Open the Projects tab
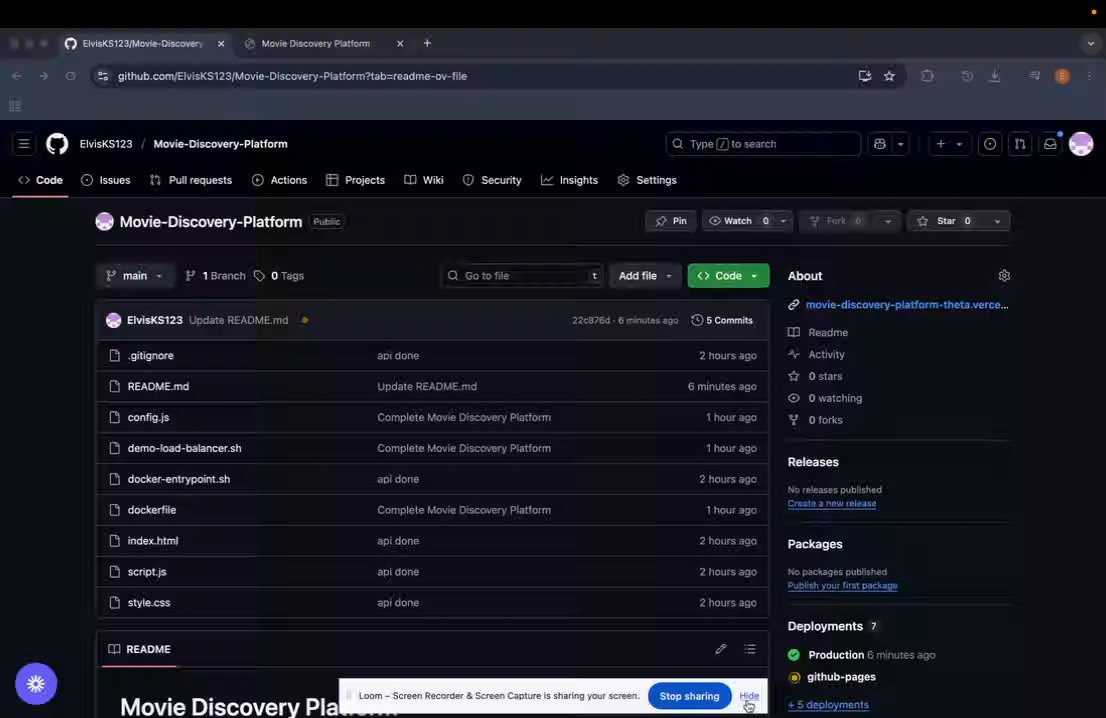 click(356, 181)
